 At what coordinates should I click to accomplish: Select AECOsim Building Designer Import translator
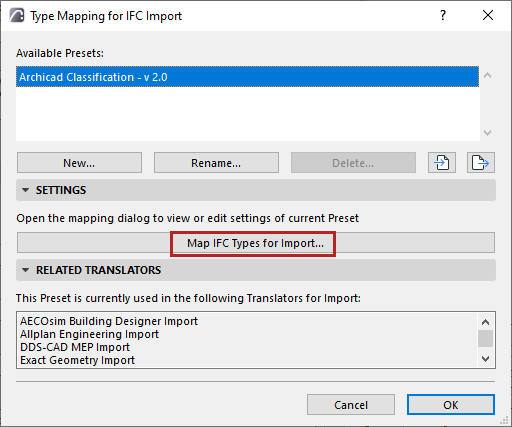(x=109, y=321)
